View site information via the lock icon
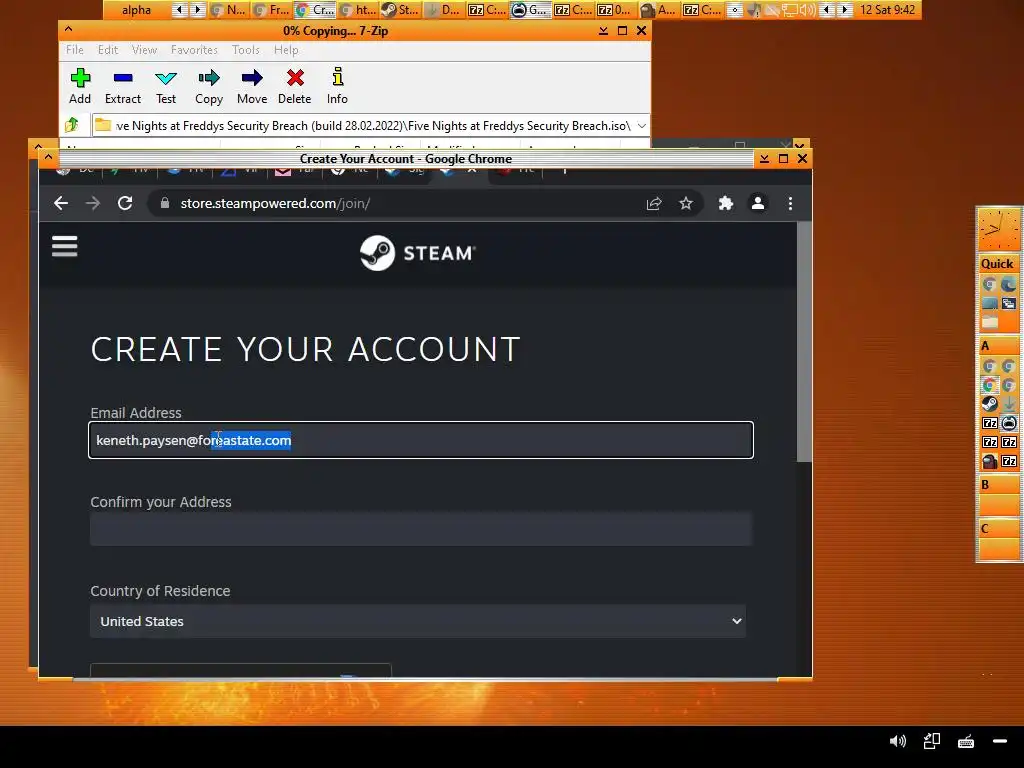This screenshot has width=1024, height=768. point(165,203)
